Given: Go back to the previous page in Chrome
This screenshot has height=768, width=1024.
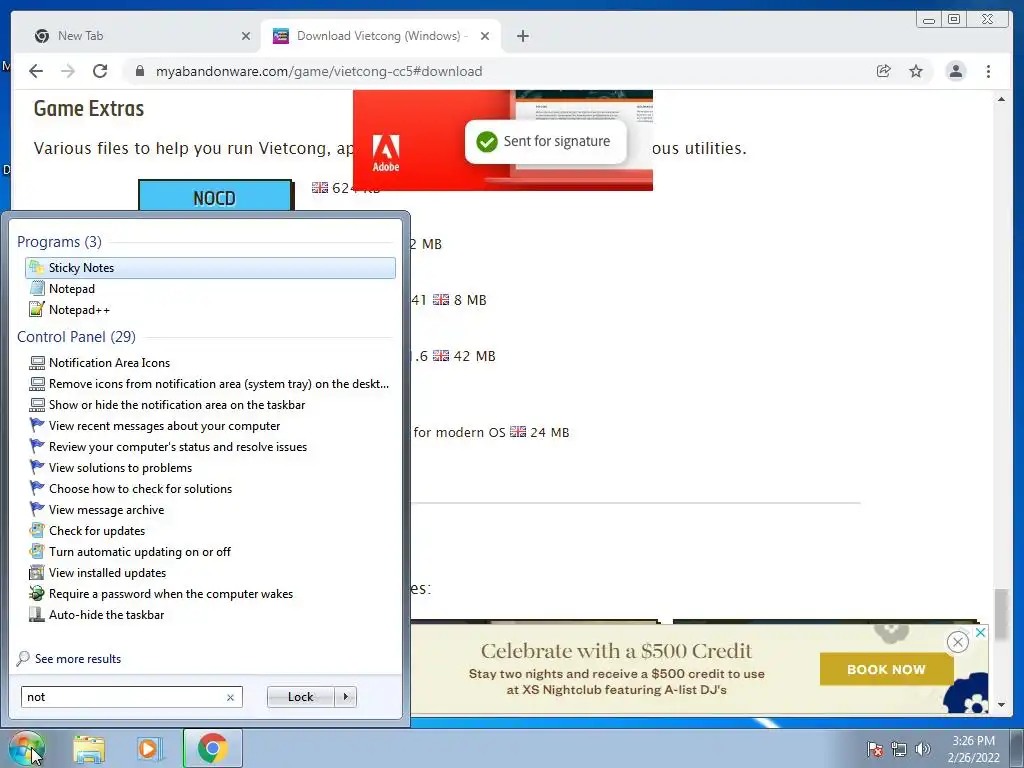Looking at the screenshot, I should tap(36, 71).
